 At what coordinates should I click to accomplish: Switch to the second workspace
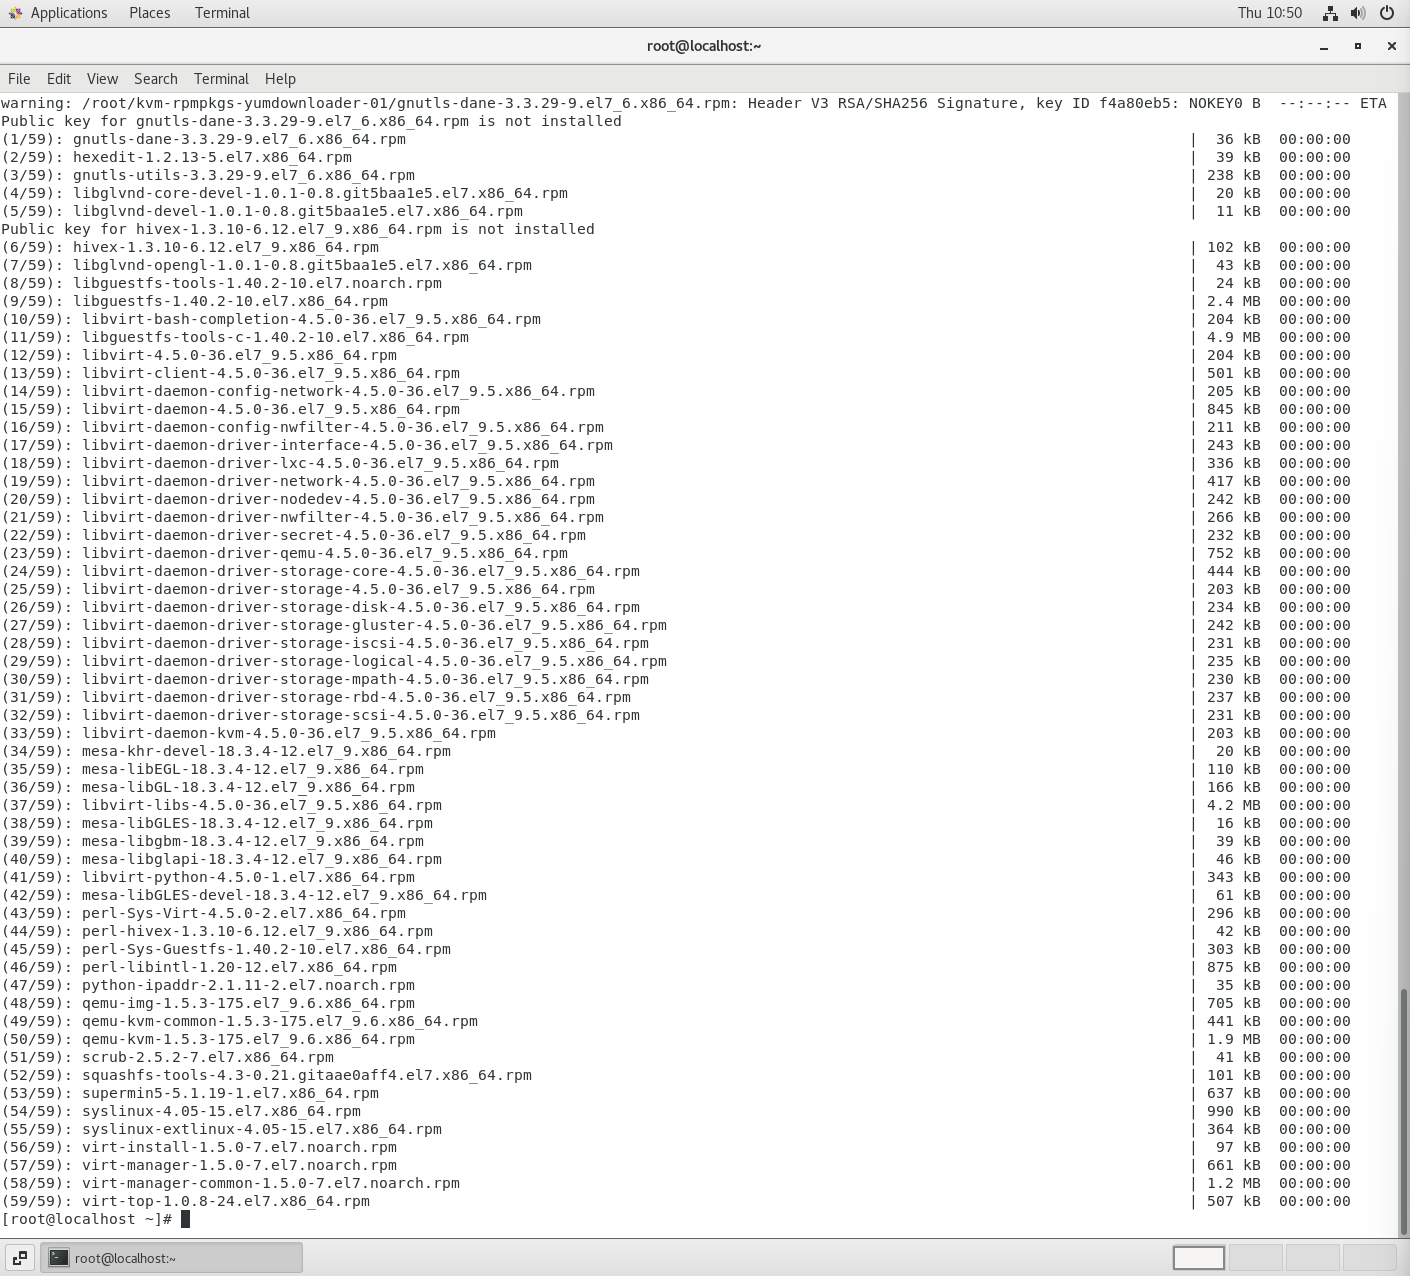pyautogui.click(x=1255, y=1258)
